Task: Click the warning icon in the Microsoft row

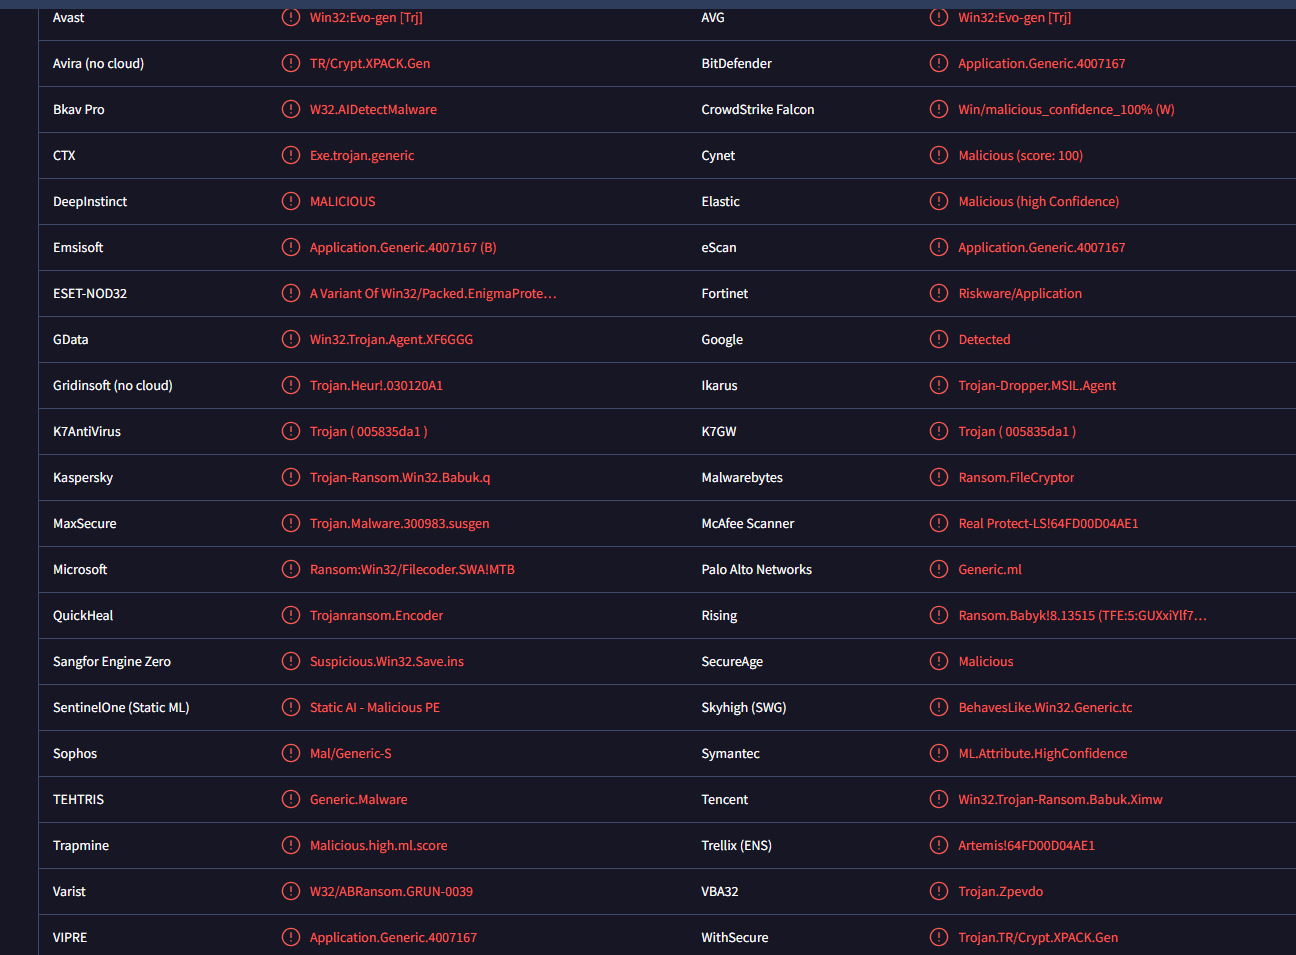Action: (x=291, y=569)
